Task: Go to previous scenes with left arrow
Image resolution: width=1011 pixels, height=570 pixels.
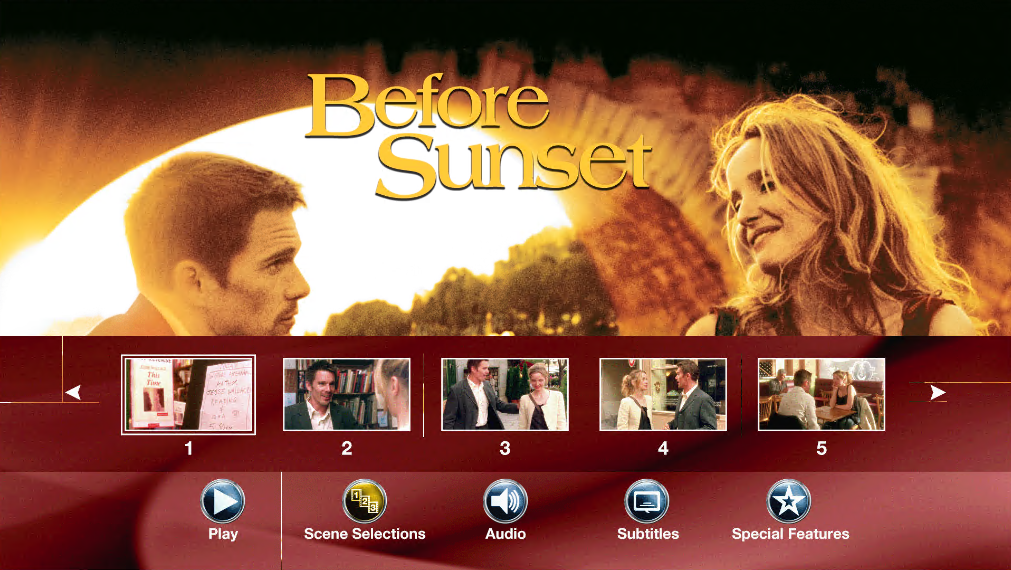Action: [x=73, y=392]
